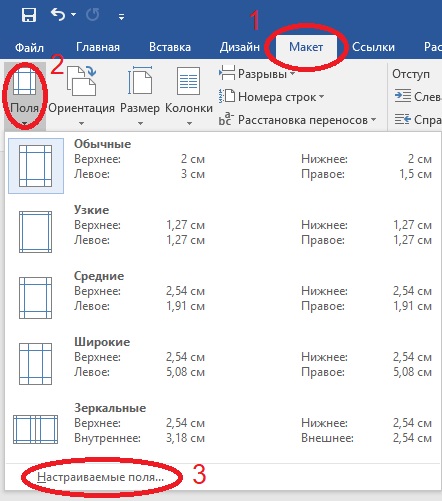
Task: Click the Поля margins button
Action: pos(25,96)
